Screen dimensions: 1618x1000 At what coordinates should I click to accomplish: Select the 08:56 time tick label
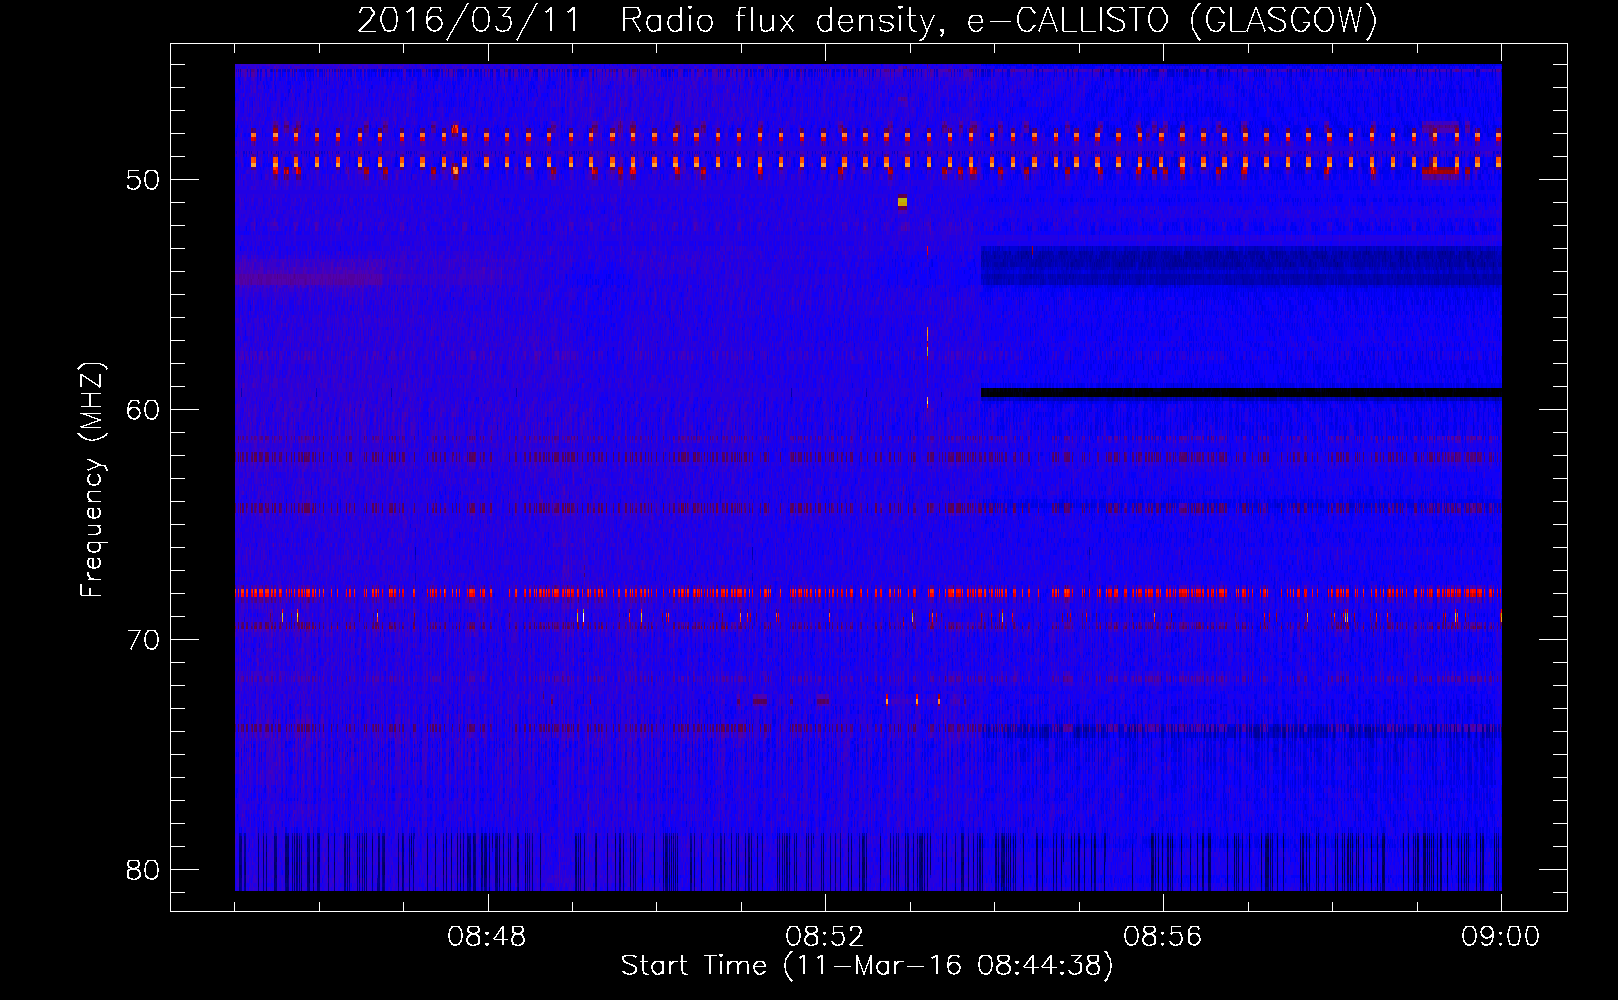tap(1163, 937)
